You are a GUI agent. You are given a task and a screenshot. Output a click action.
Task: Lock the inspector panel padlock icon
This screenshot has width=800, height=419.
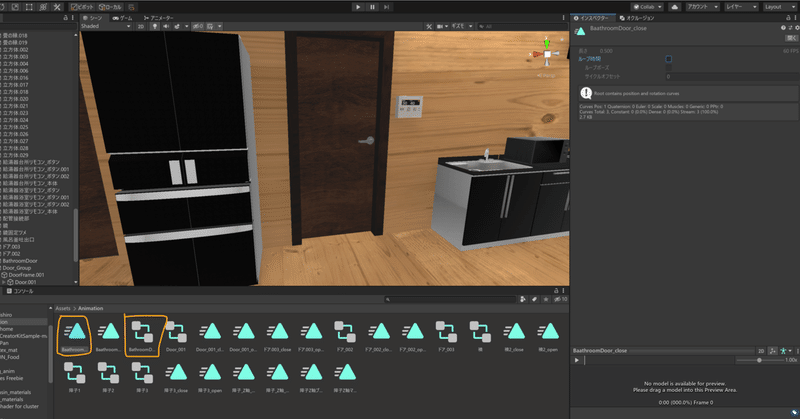788,18
